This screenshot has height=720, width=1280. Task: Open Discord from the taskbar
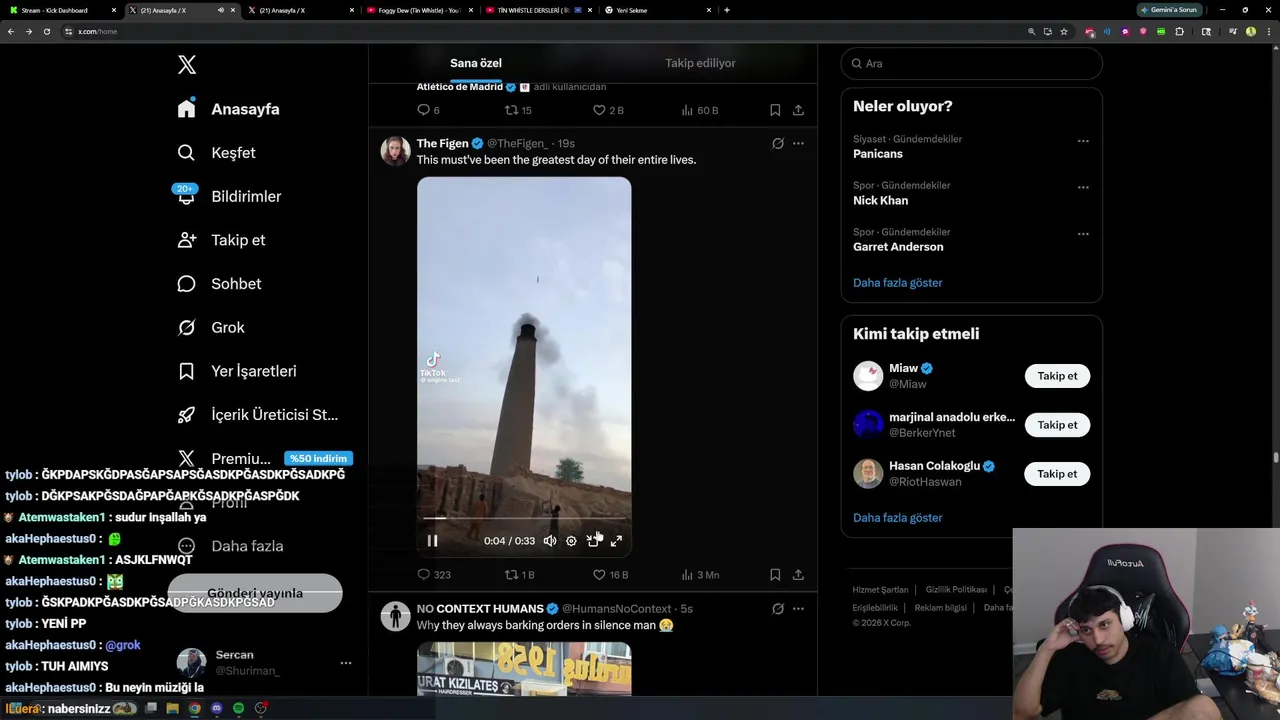pyautogui.click(x=216, y=708)
